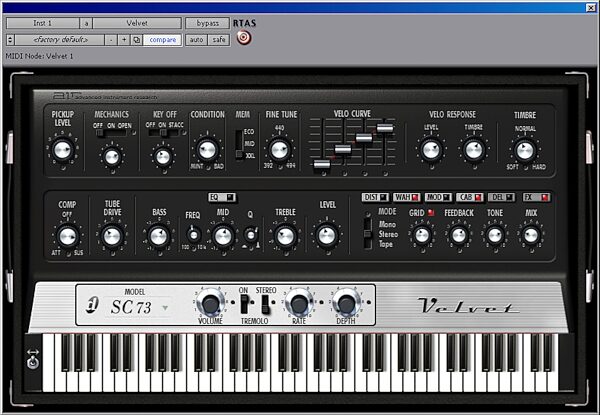Click the Velvet logo on silver panel
Viewport: 600px width, 415px height.
pyautogui.click(x=470, y=305)
